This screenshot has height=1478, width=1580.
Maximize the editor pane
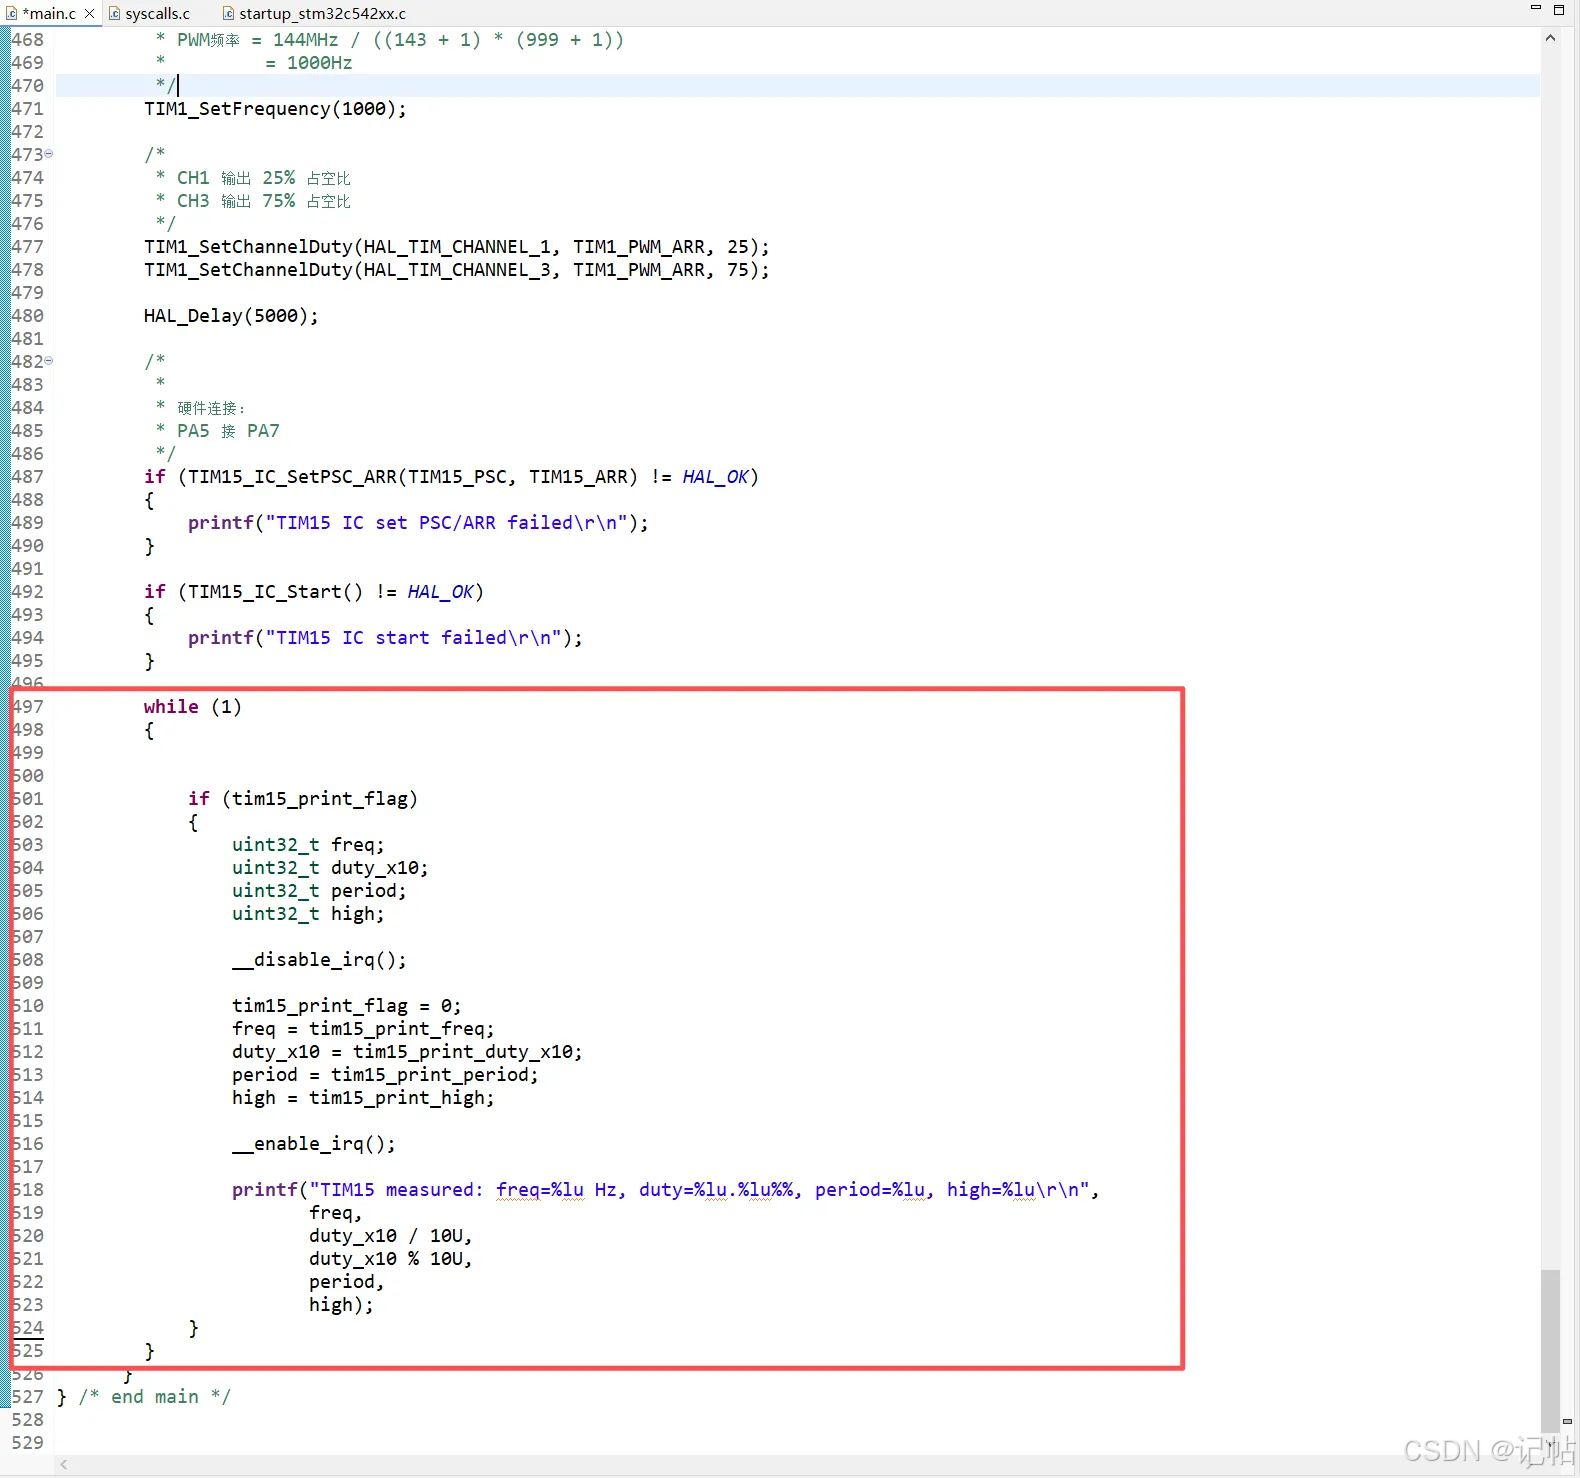click(x=1559, y=9)
